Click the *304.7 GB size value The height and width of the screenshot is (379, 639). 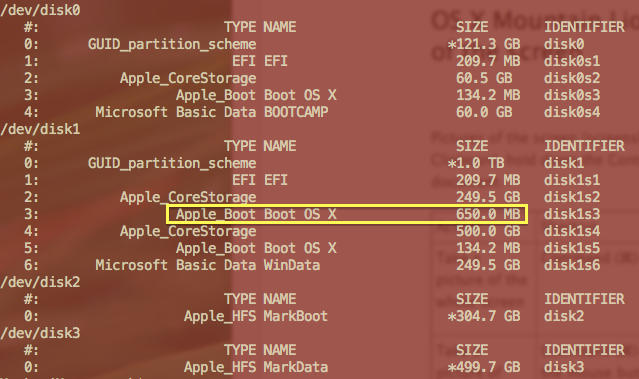(x=484, y=316)
